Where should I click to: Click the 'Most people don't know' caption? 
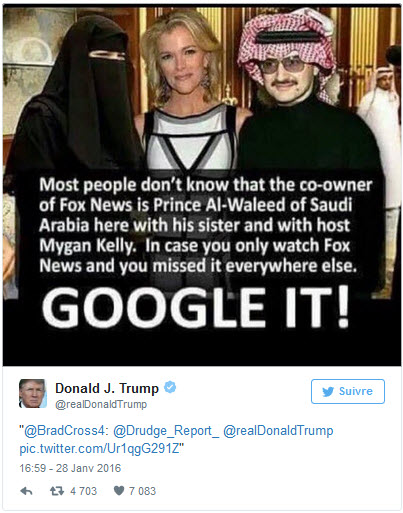click(206, 225)
